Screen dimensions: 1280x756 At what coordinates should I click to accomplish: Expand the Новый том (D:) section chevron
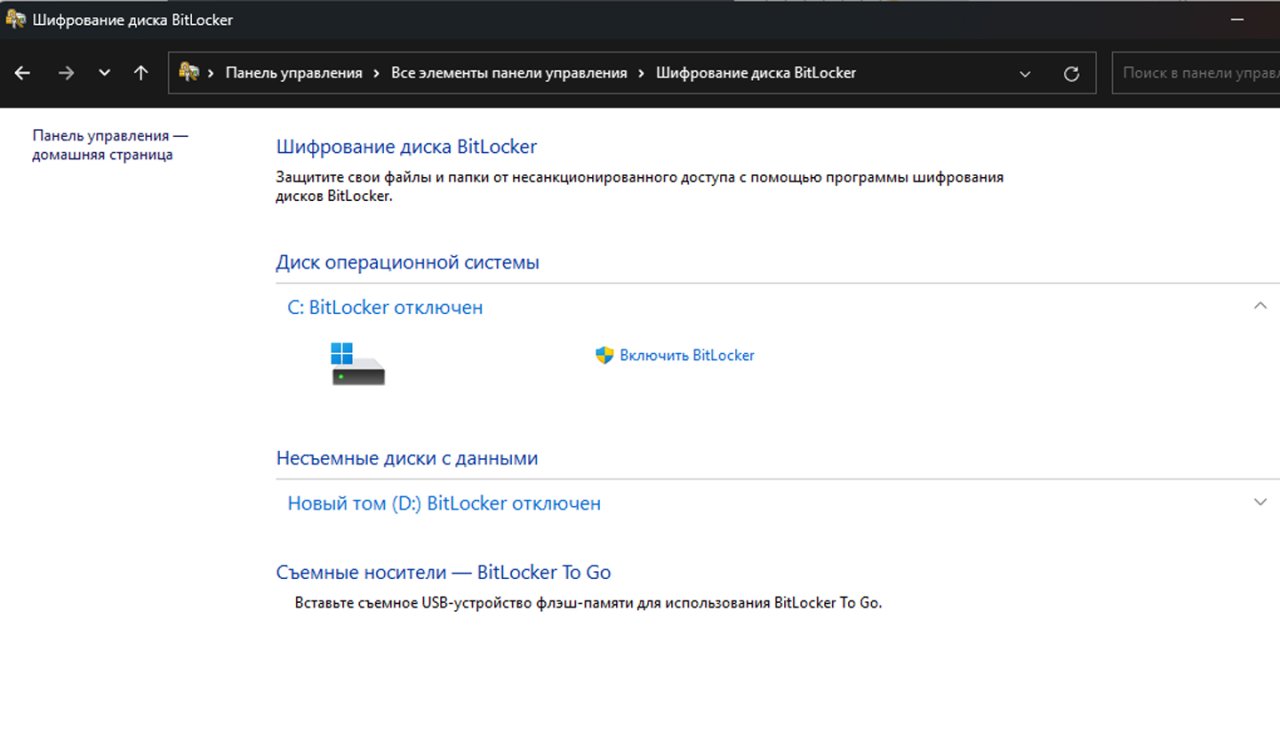[1260, 502]
